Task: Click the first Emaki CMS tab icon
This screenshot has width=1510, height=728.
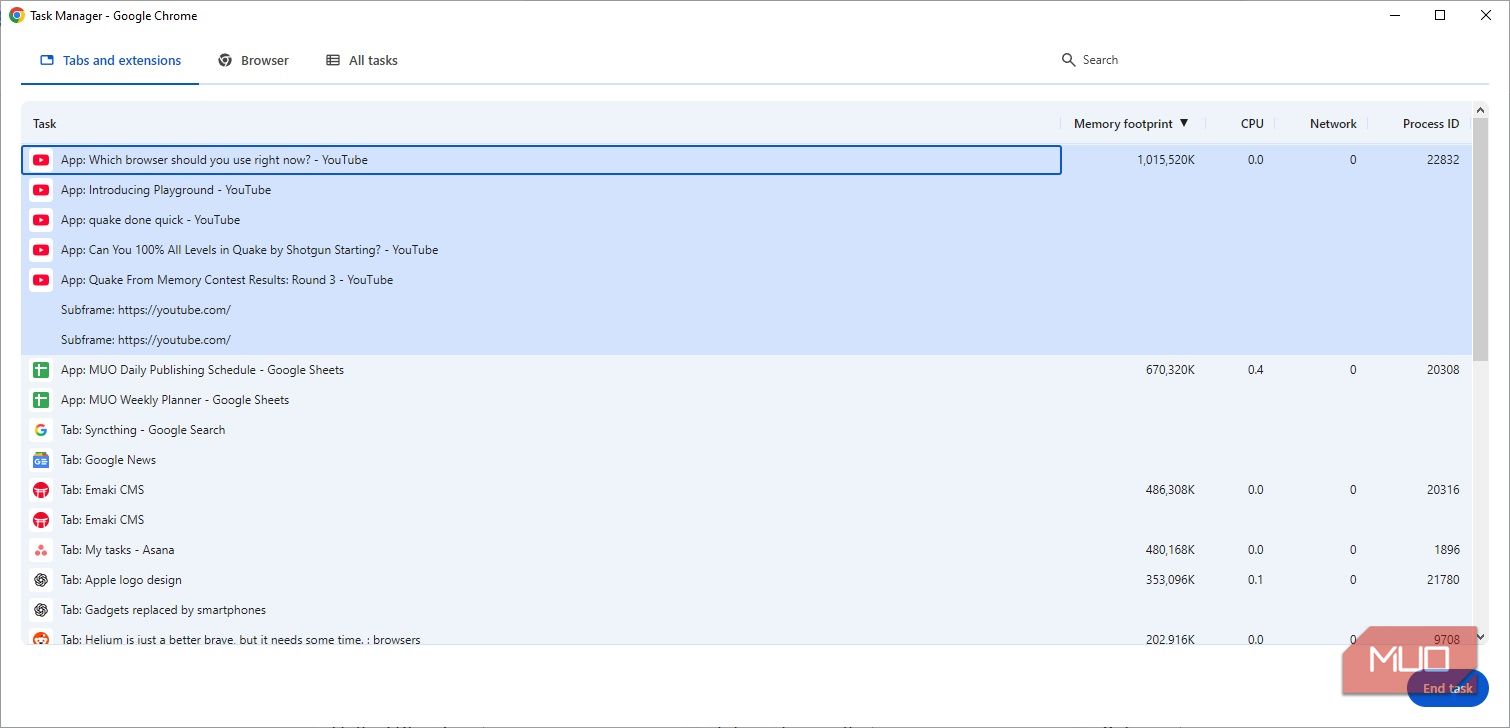Action: pyautogui.click(x=41, y=490)
